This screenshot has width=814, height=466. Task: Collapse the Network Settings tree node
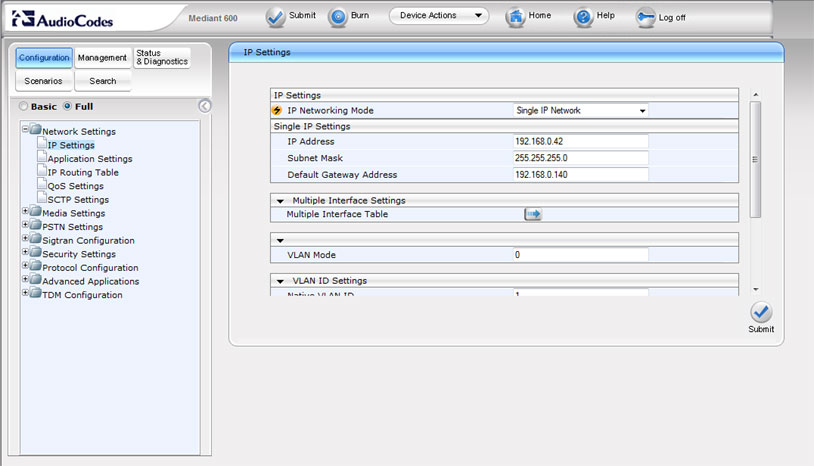pos(25,128)
